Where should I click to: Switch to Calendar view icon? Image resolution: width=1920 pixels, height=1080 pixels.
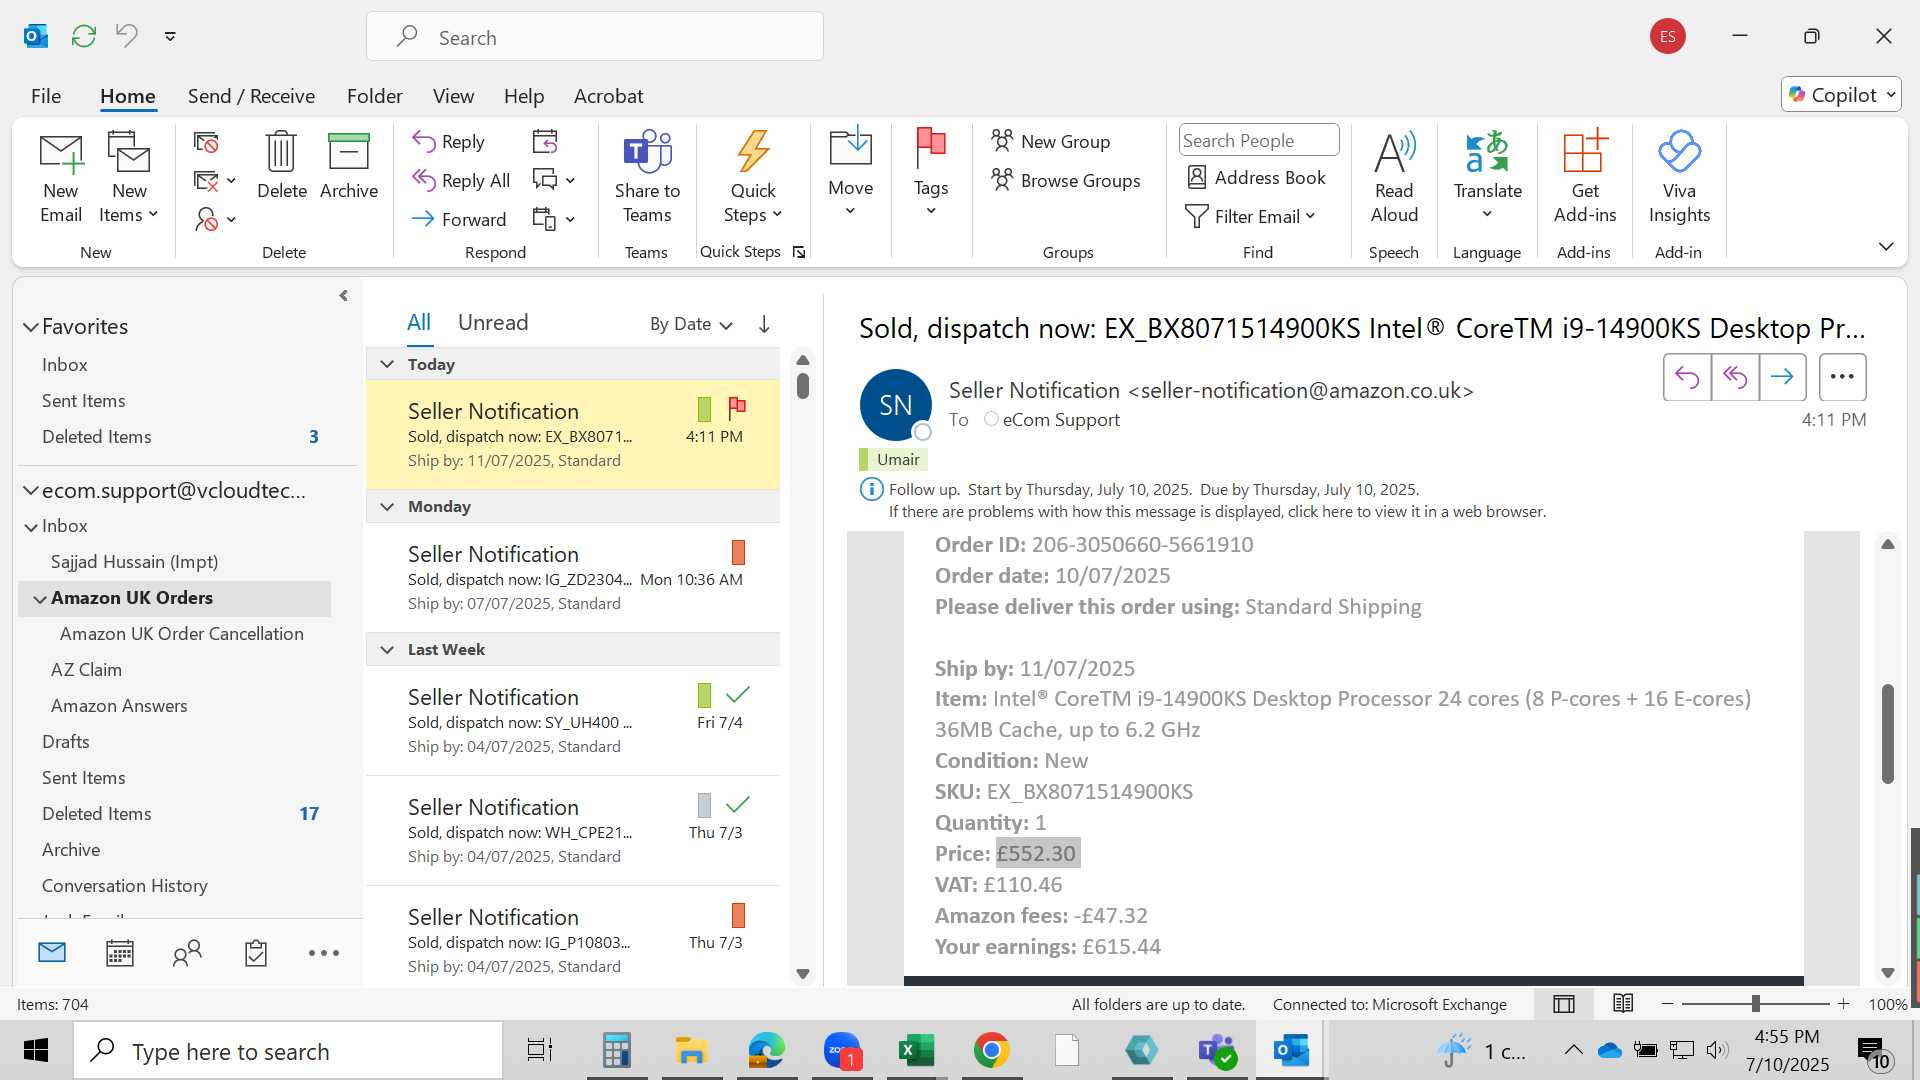pyautogui.click(x=120, y=953)
